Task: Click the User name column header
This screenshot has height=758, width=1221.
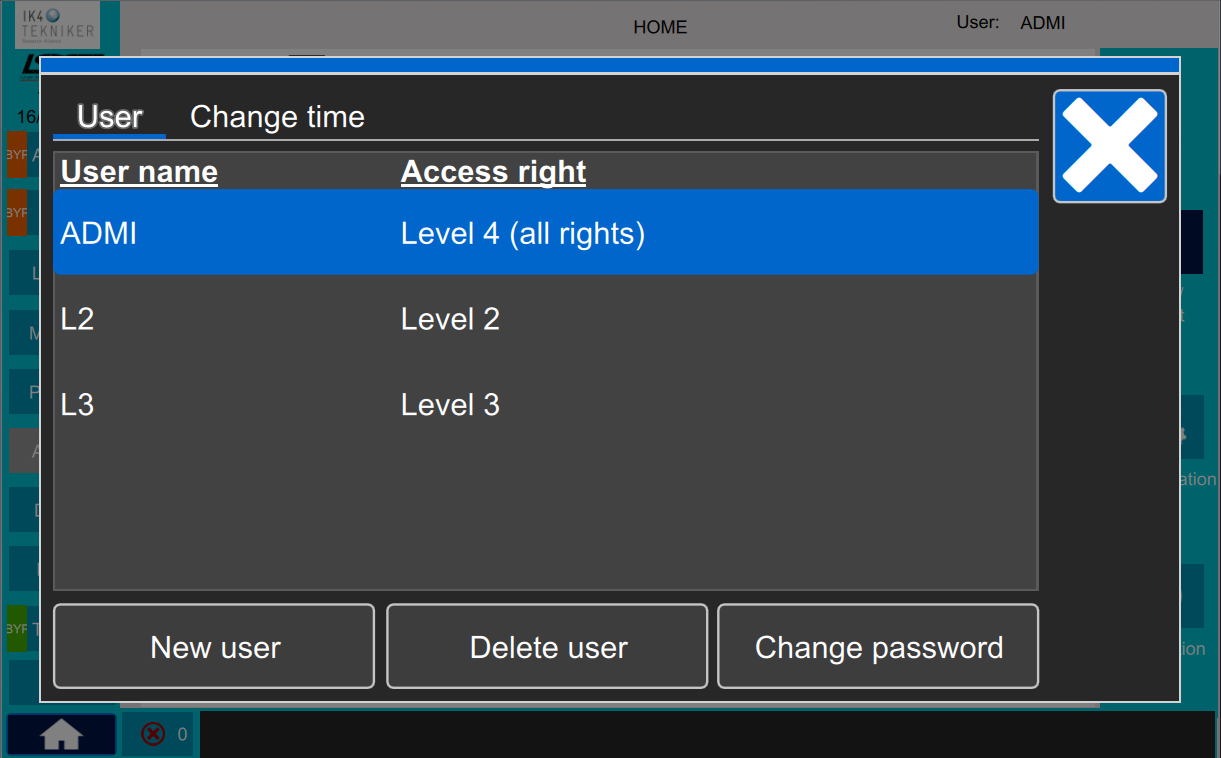Action: [x=139, y=172]
